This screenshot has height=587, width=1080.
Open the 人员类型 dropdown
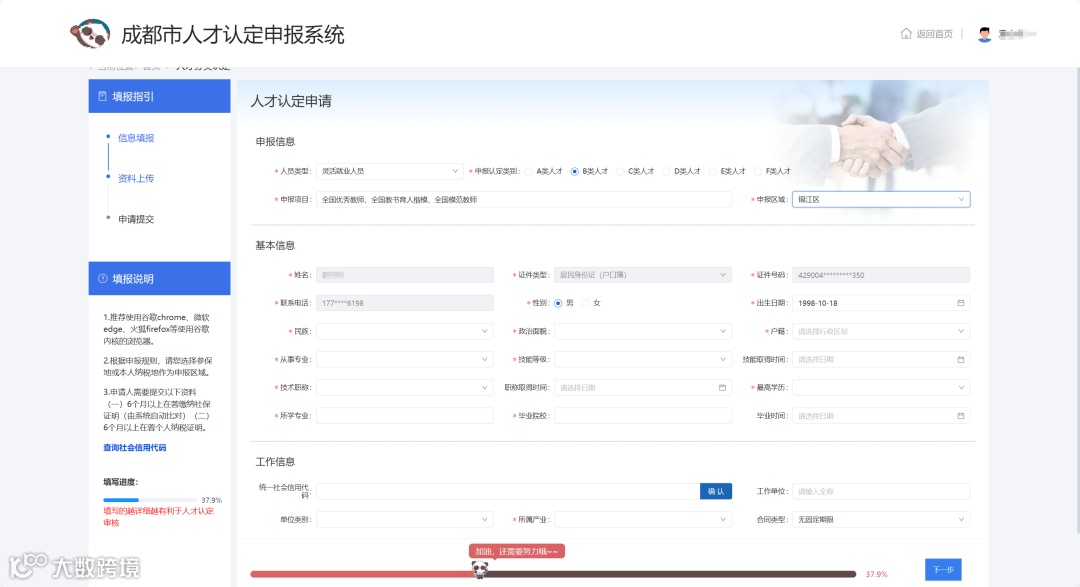coord(389,171)
